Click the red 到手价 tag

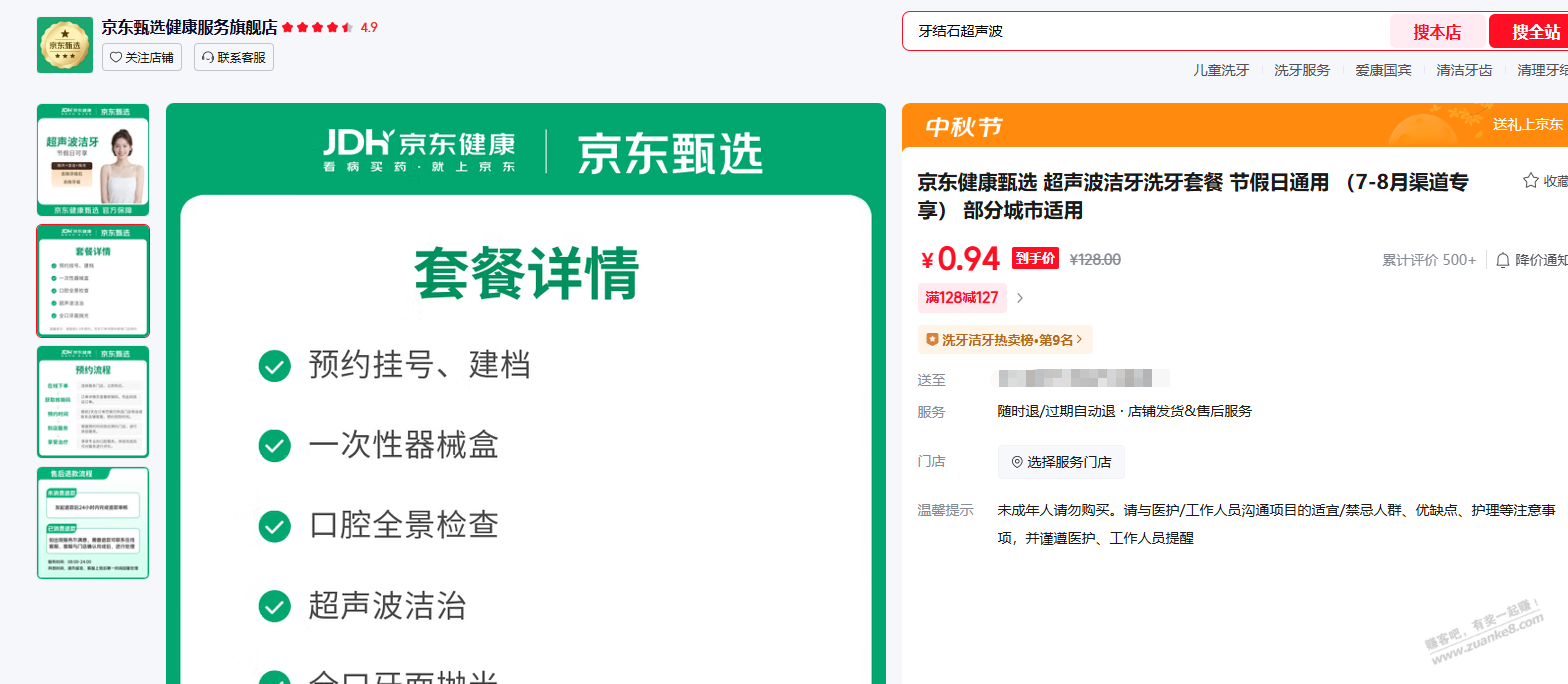pos(1035,259)
